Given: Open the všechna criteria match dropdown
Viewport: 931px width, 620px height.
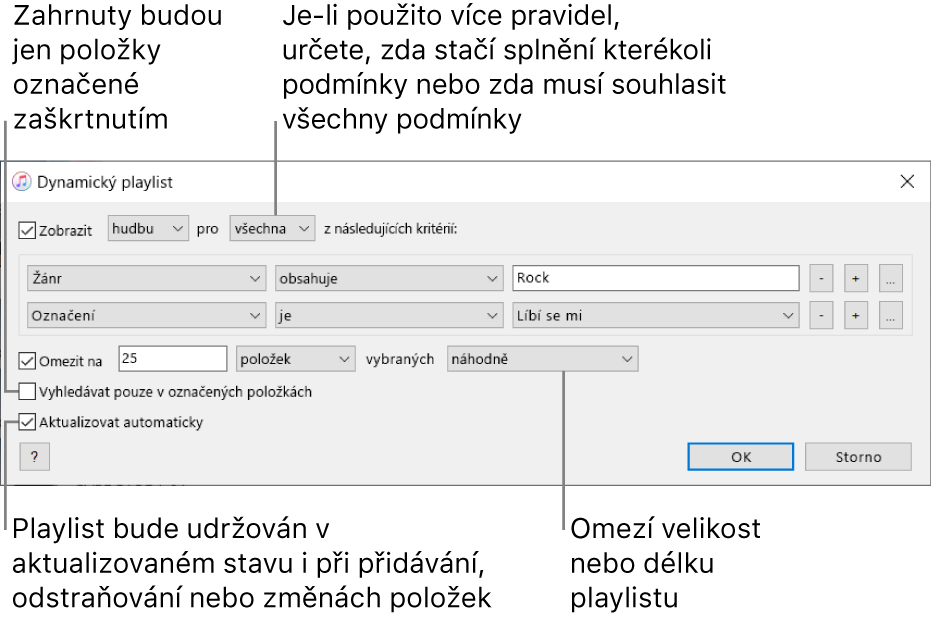Looking at the screenshot, I should point(272,229).
